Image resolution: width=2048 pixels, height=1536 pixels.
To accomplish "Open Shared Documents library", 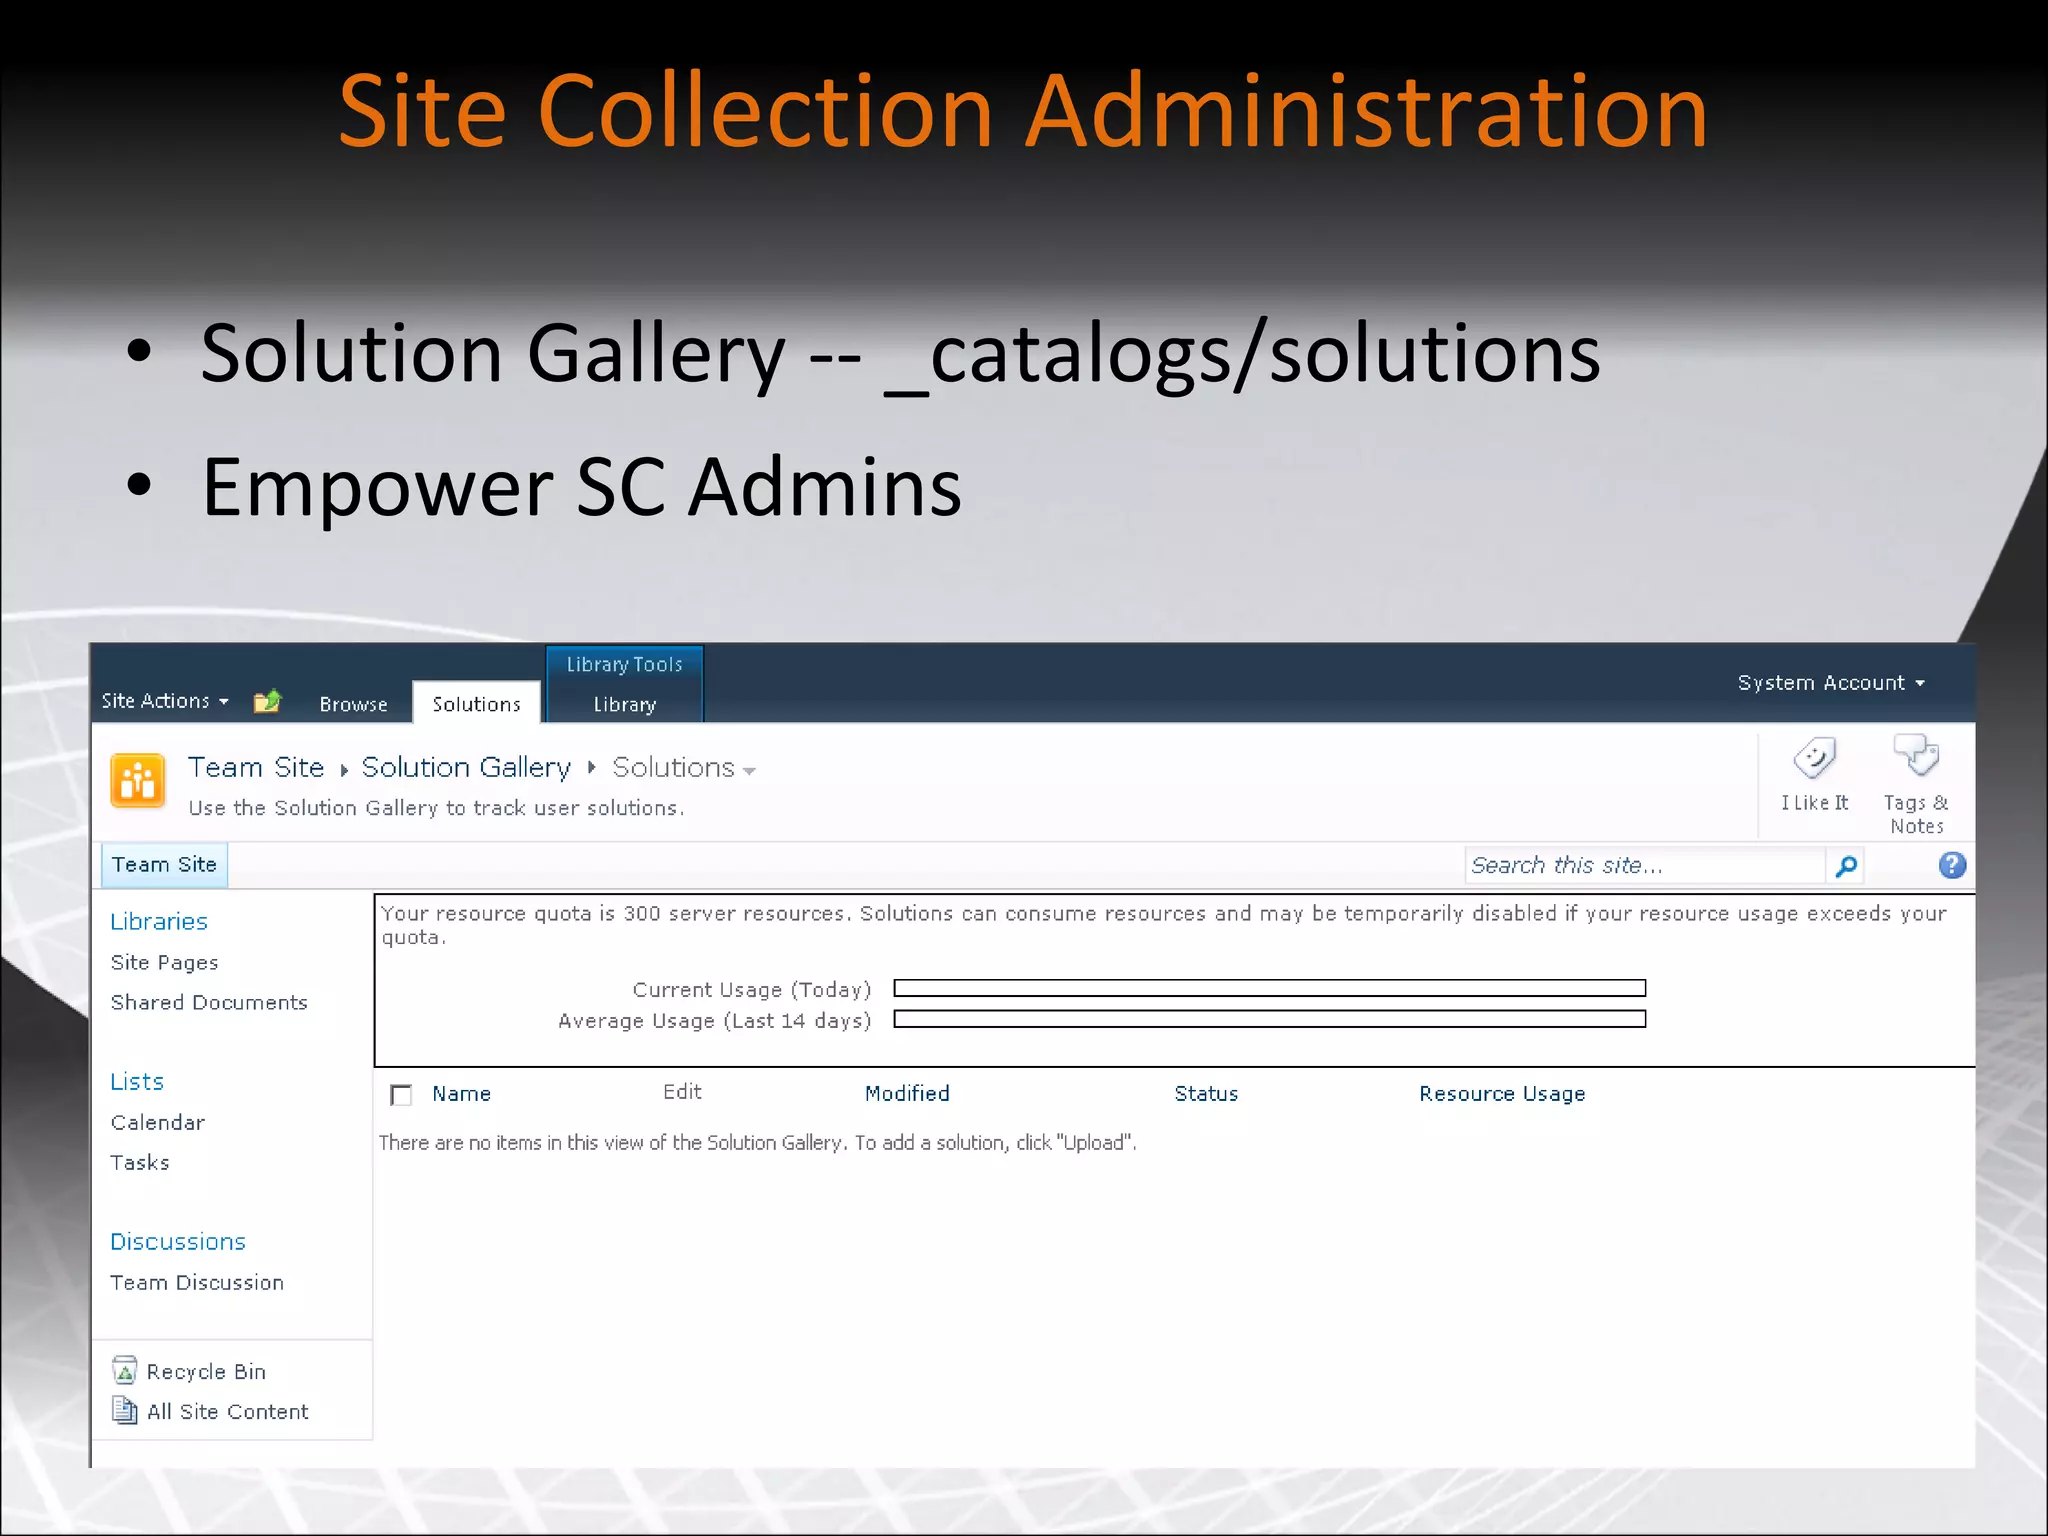I will tap(209, 1002).
